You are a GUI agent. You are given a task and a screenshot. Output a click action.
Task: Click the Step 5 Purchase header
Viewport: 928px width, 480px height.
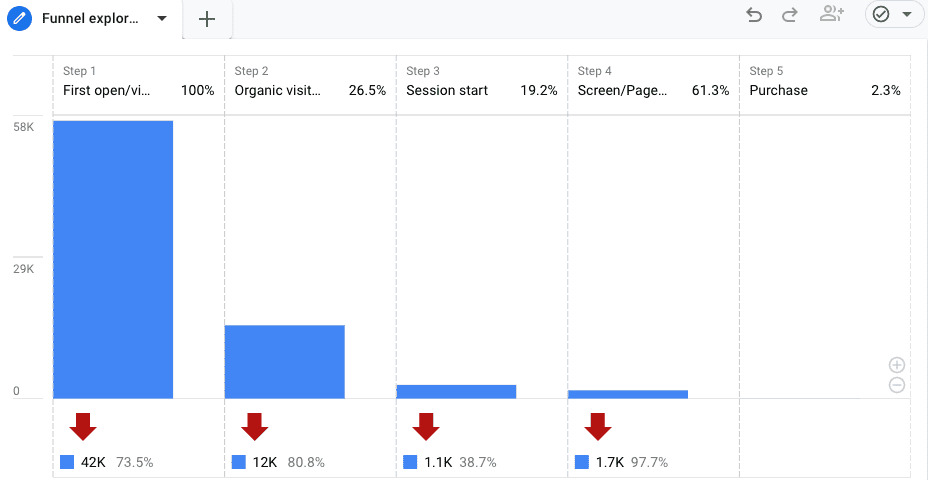click(824, 81)
